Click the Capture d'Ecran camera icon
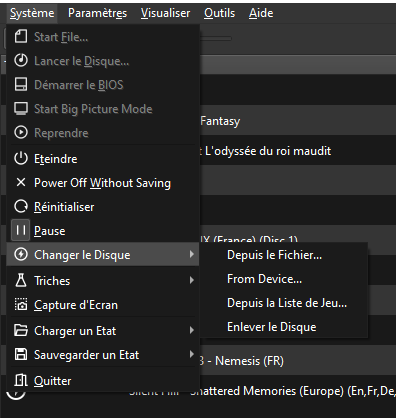This screenshot has width=396, height=418. click(21, 305)
